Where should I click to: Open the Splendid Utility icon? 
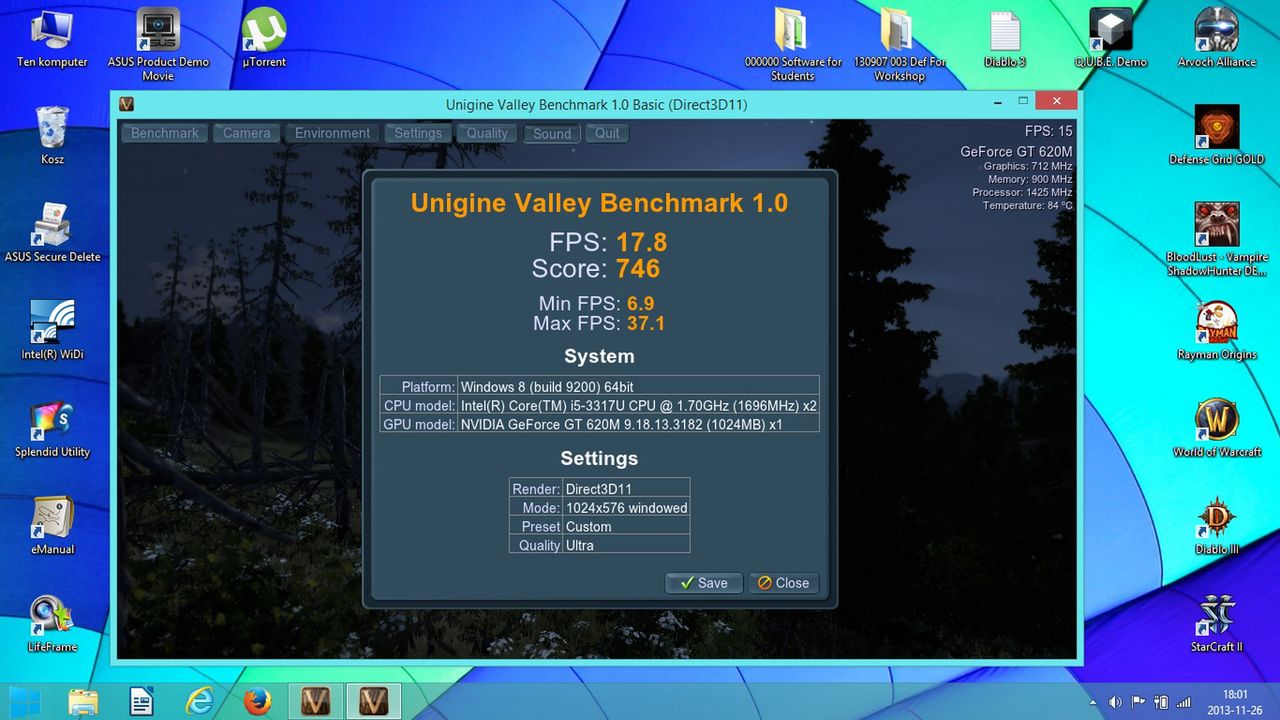coord(52,427)
